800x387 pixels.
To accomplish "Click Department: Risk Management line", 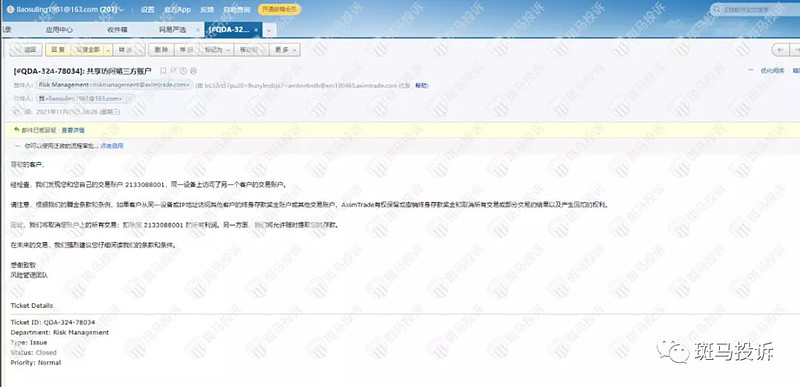I will [60, 332].
